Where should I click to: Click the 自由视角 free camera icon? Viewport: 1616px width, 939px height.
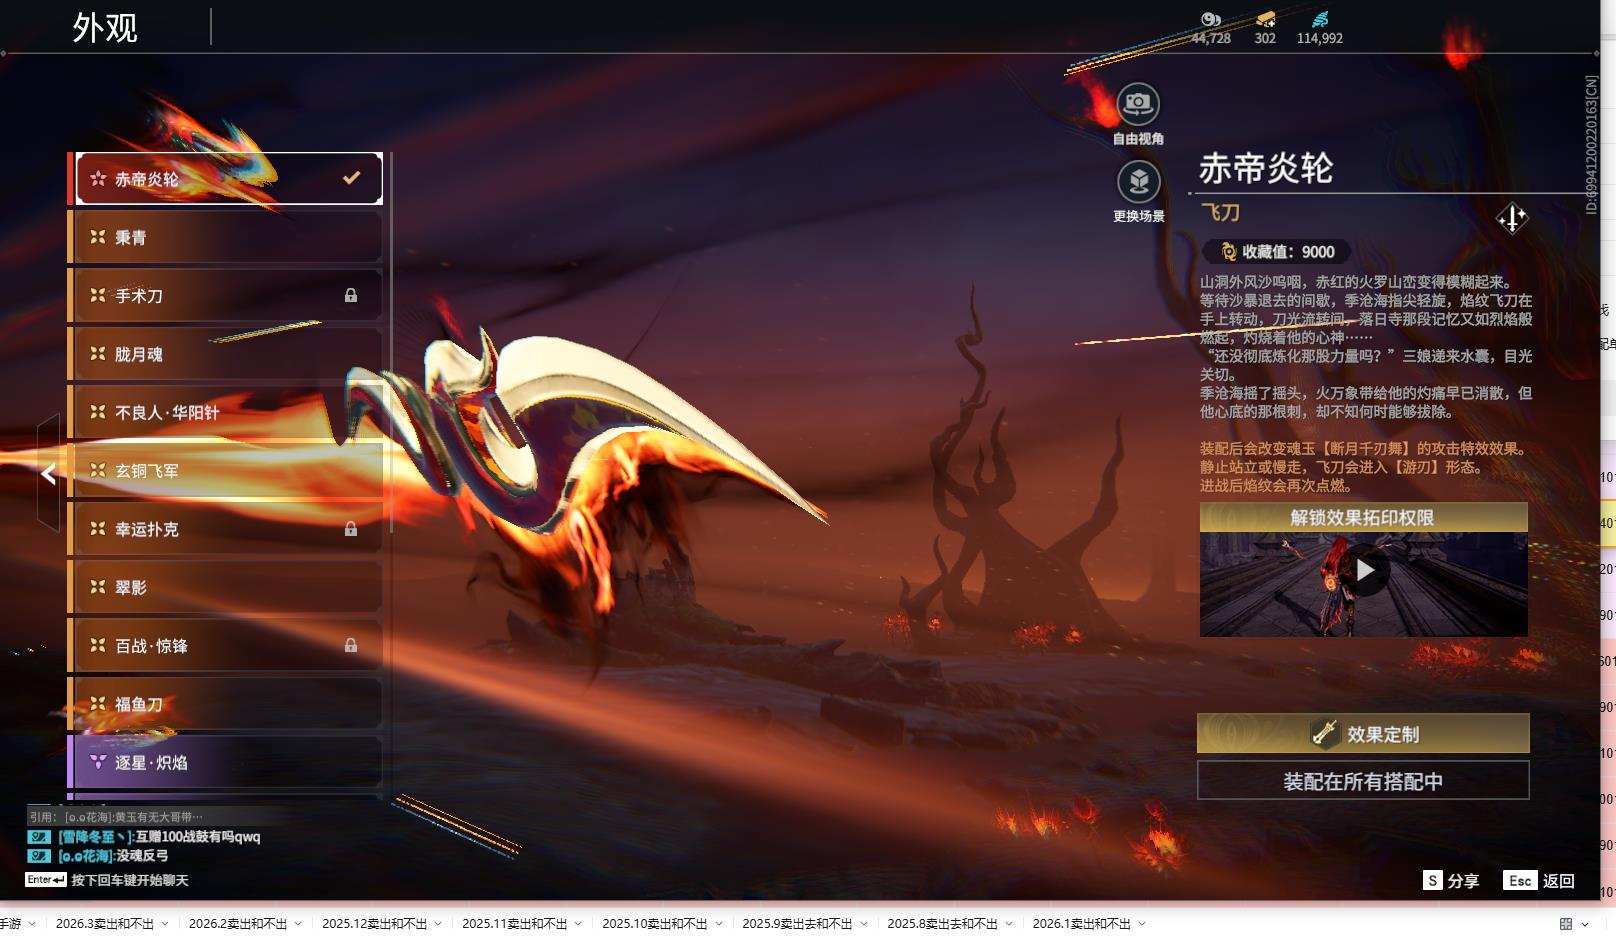click(1138, 103)
